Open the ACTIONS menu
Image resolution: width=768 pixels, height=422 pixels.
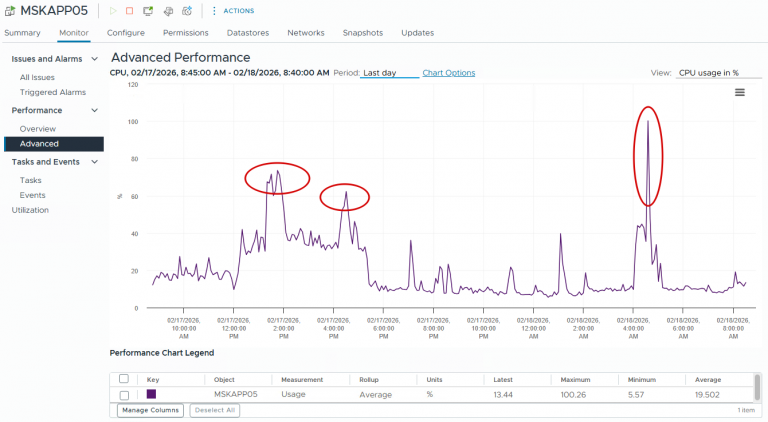pos(233,11)
